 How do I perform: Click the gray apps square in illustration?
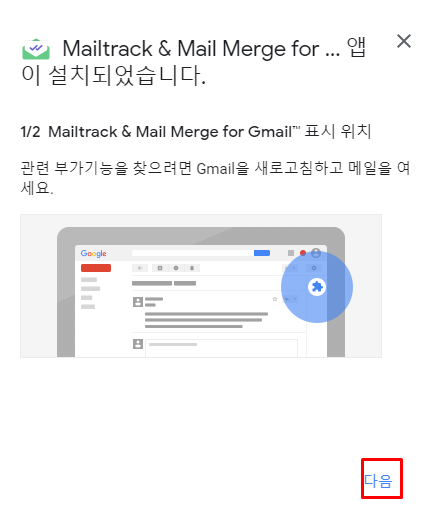291,253
